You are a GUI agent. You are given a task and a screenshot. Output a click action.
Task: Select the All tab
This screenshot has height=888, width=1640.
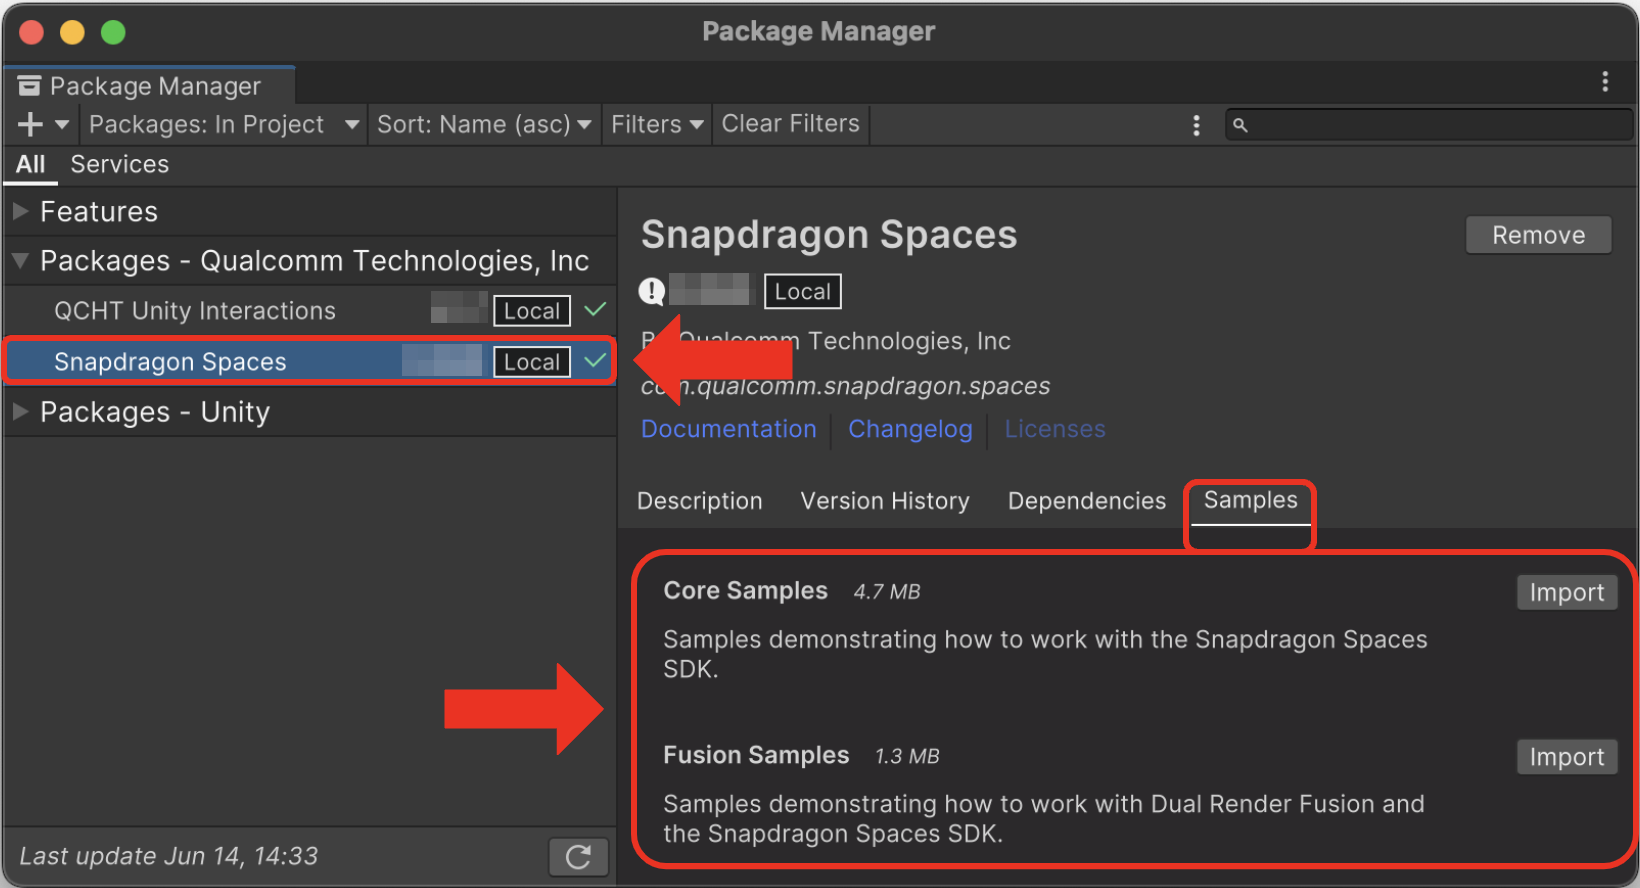pos(31,165)
